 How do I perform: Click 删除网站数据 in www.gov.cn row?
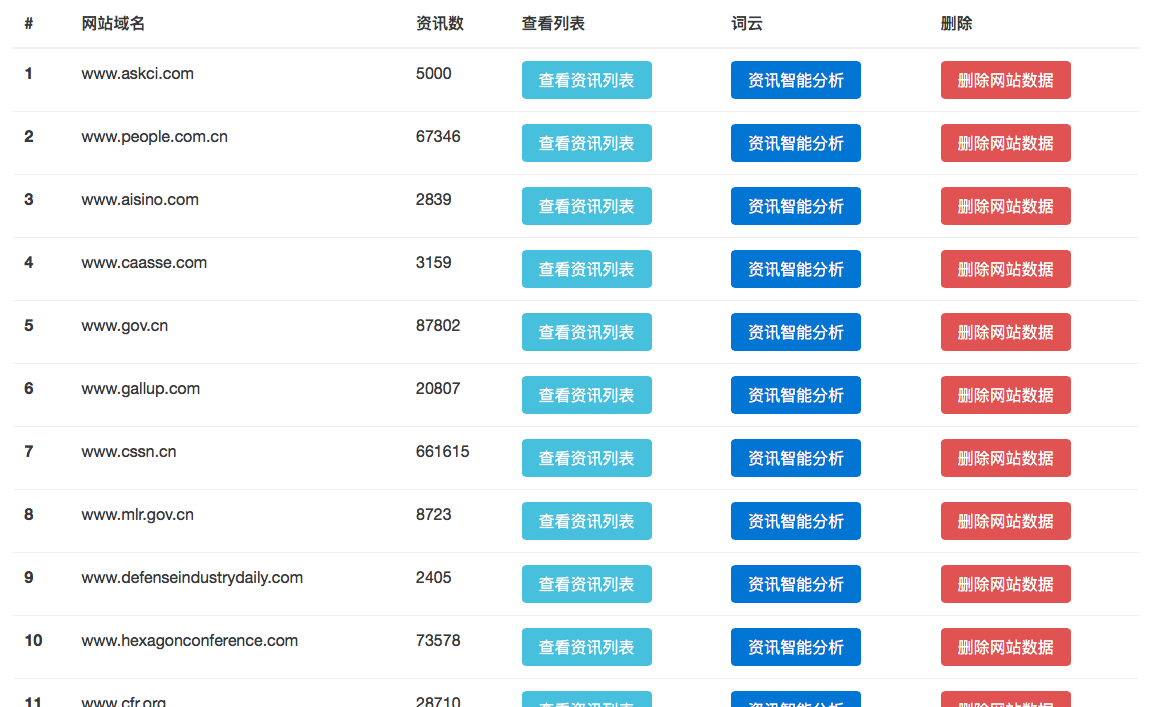[x=1006, y=332]
